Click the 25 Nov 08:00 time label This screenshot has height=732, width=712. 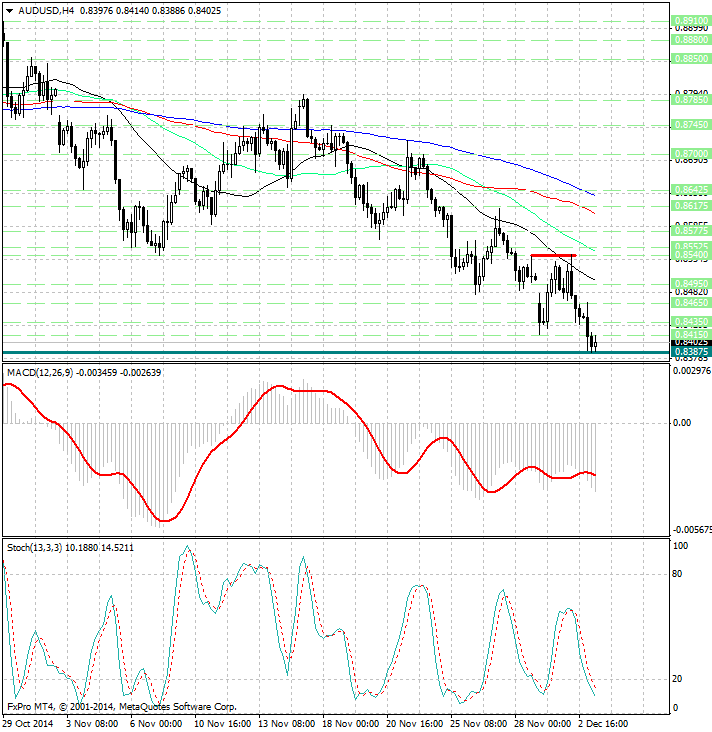481,722
